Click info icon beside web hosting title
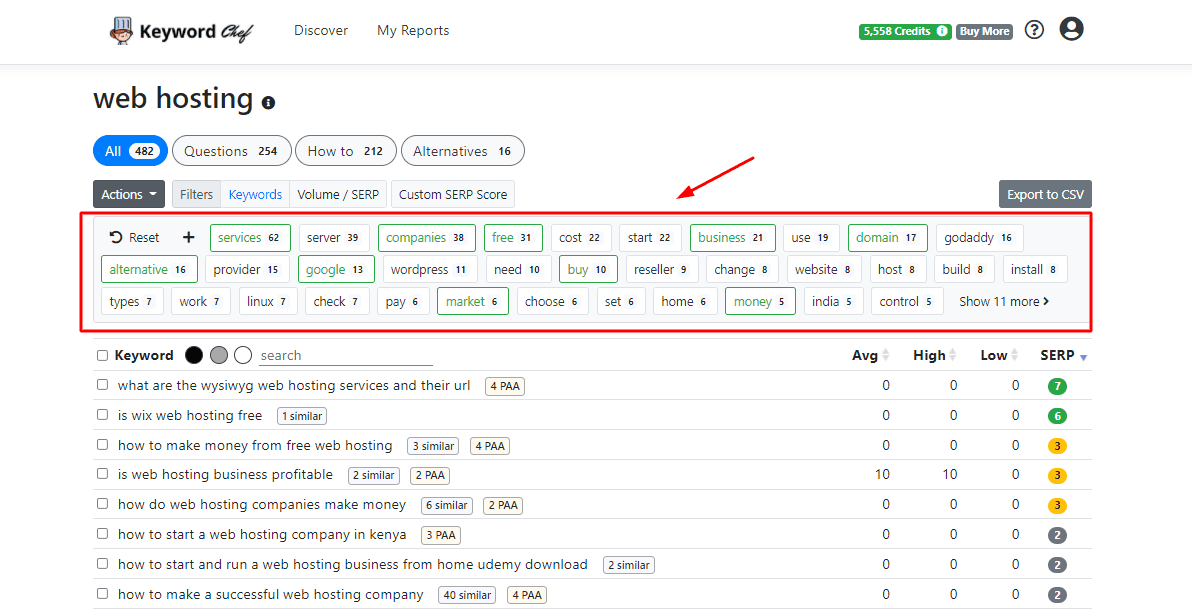This screenshot has height=614, width=1192. pos(268,102)
